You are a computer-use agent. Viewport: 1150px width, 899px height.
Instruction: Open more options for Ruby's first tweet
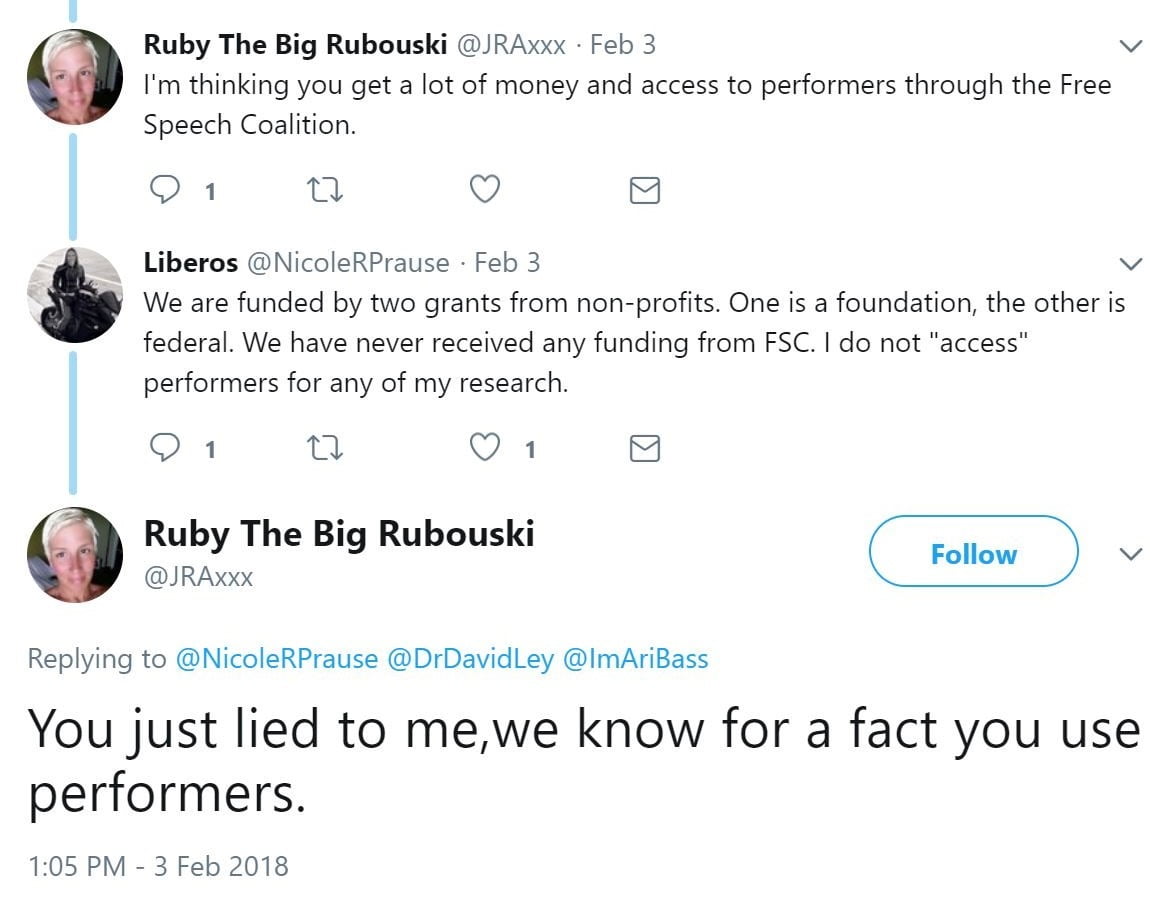pyautogui.click(x=1130, y=46)
